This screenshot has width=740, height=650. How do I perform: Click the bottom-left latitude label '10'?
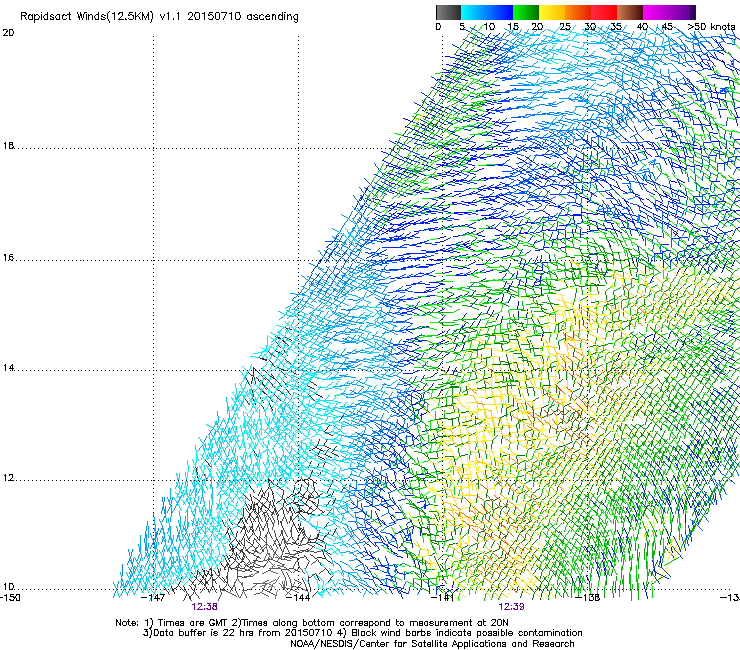click(8, 587)
